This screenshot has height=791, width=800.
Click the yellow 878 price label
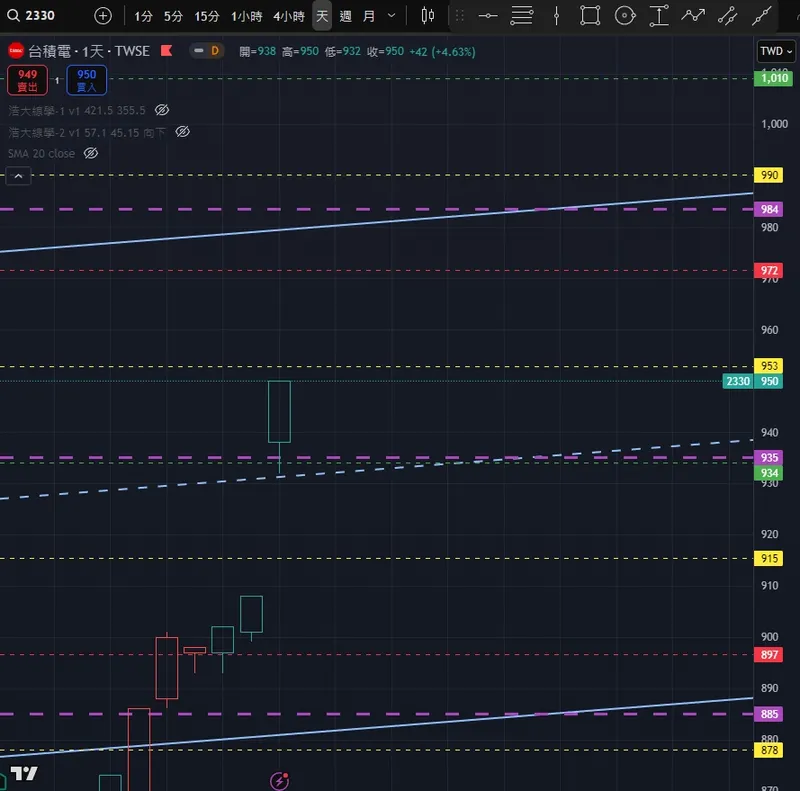(768, 750)
